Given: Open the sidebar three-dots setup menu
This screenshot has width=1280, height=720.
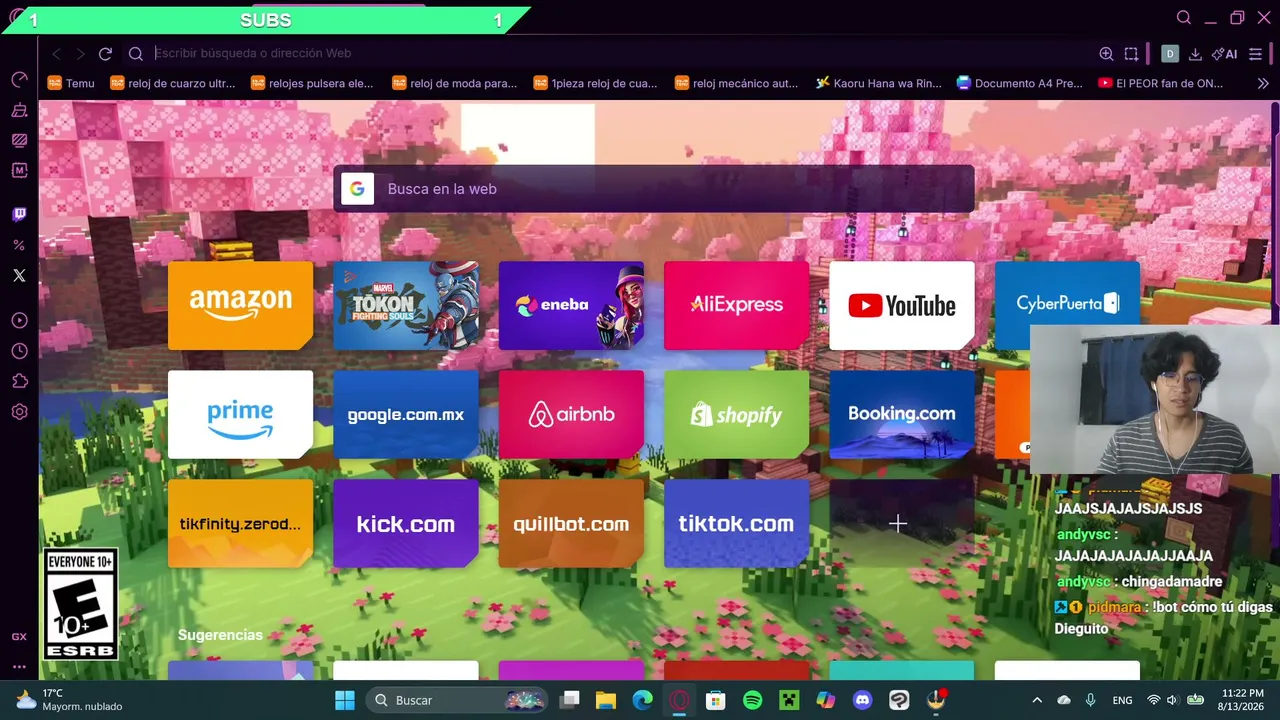Looking at the screenshot, I should coord(19,667).
